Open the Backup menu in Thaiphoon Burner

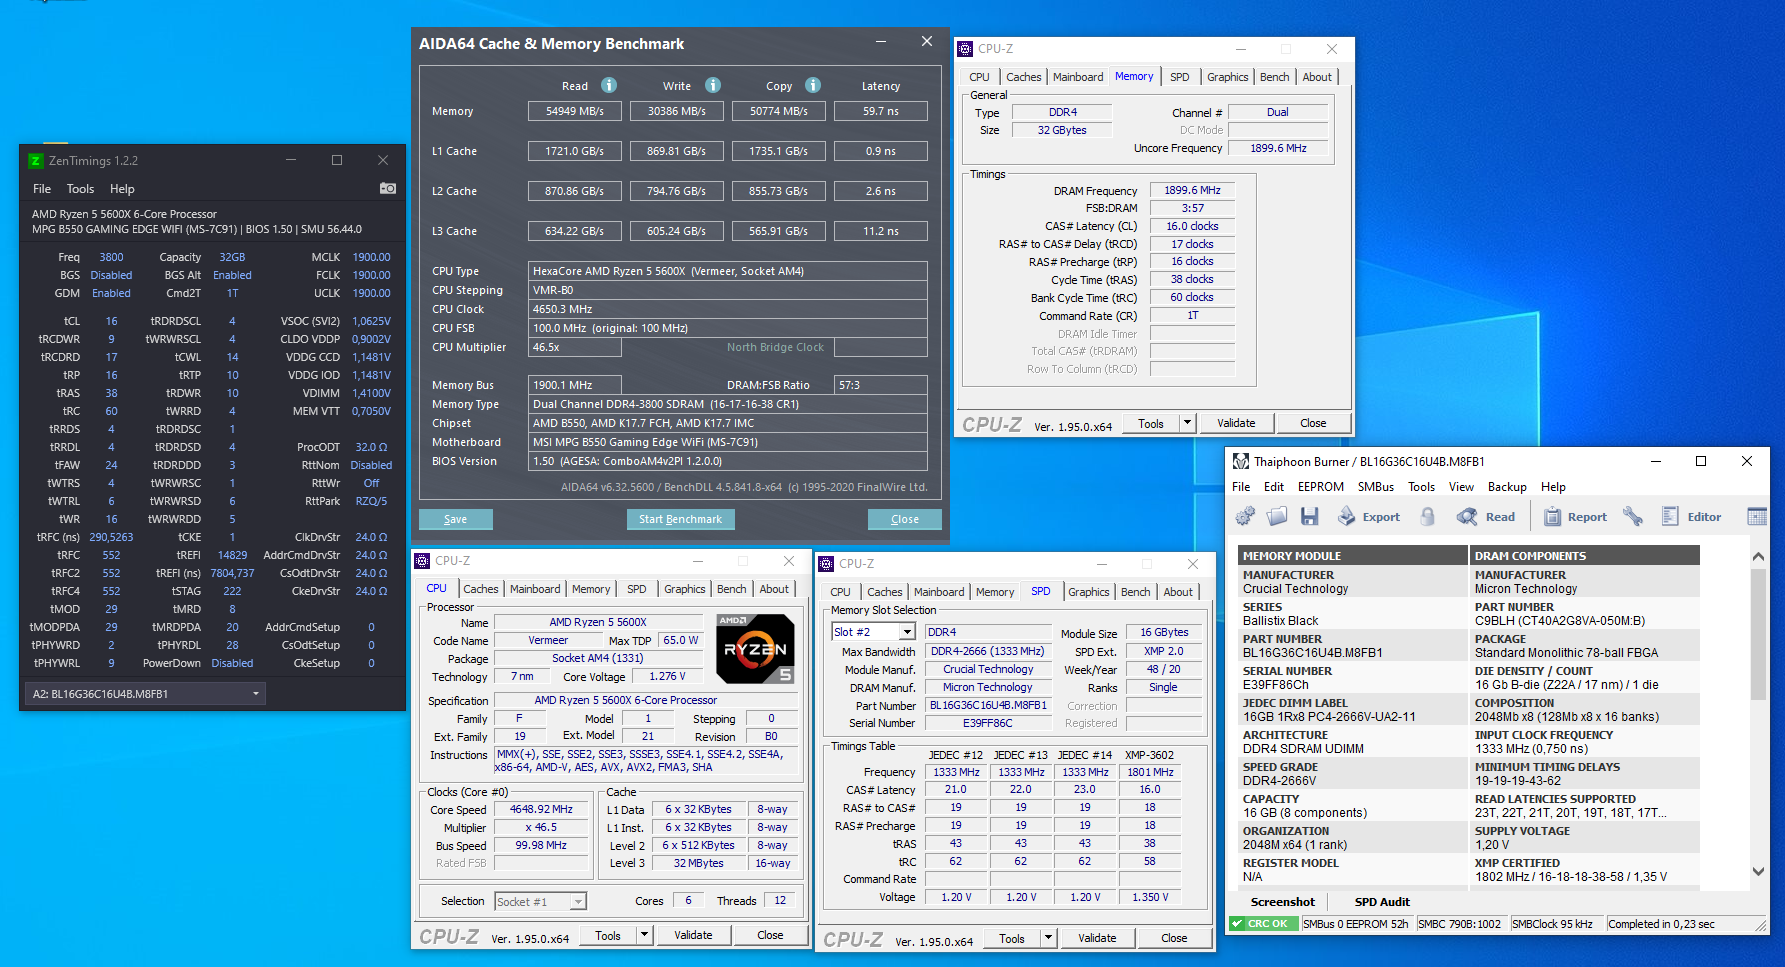pyautogui.click(x=1507, y=487)
